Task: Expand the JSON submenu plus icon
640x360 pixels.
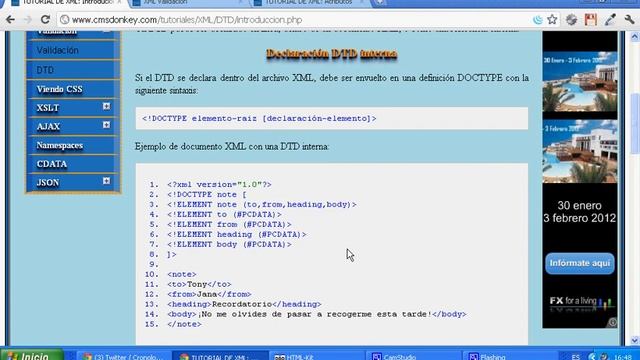Action: (x=107, y=181)
